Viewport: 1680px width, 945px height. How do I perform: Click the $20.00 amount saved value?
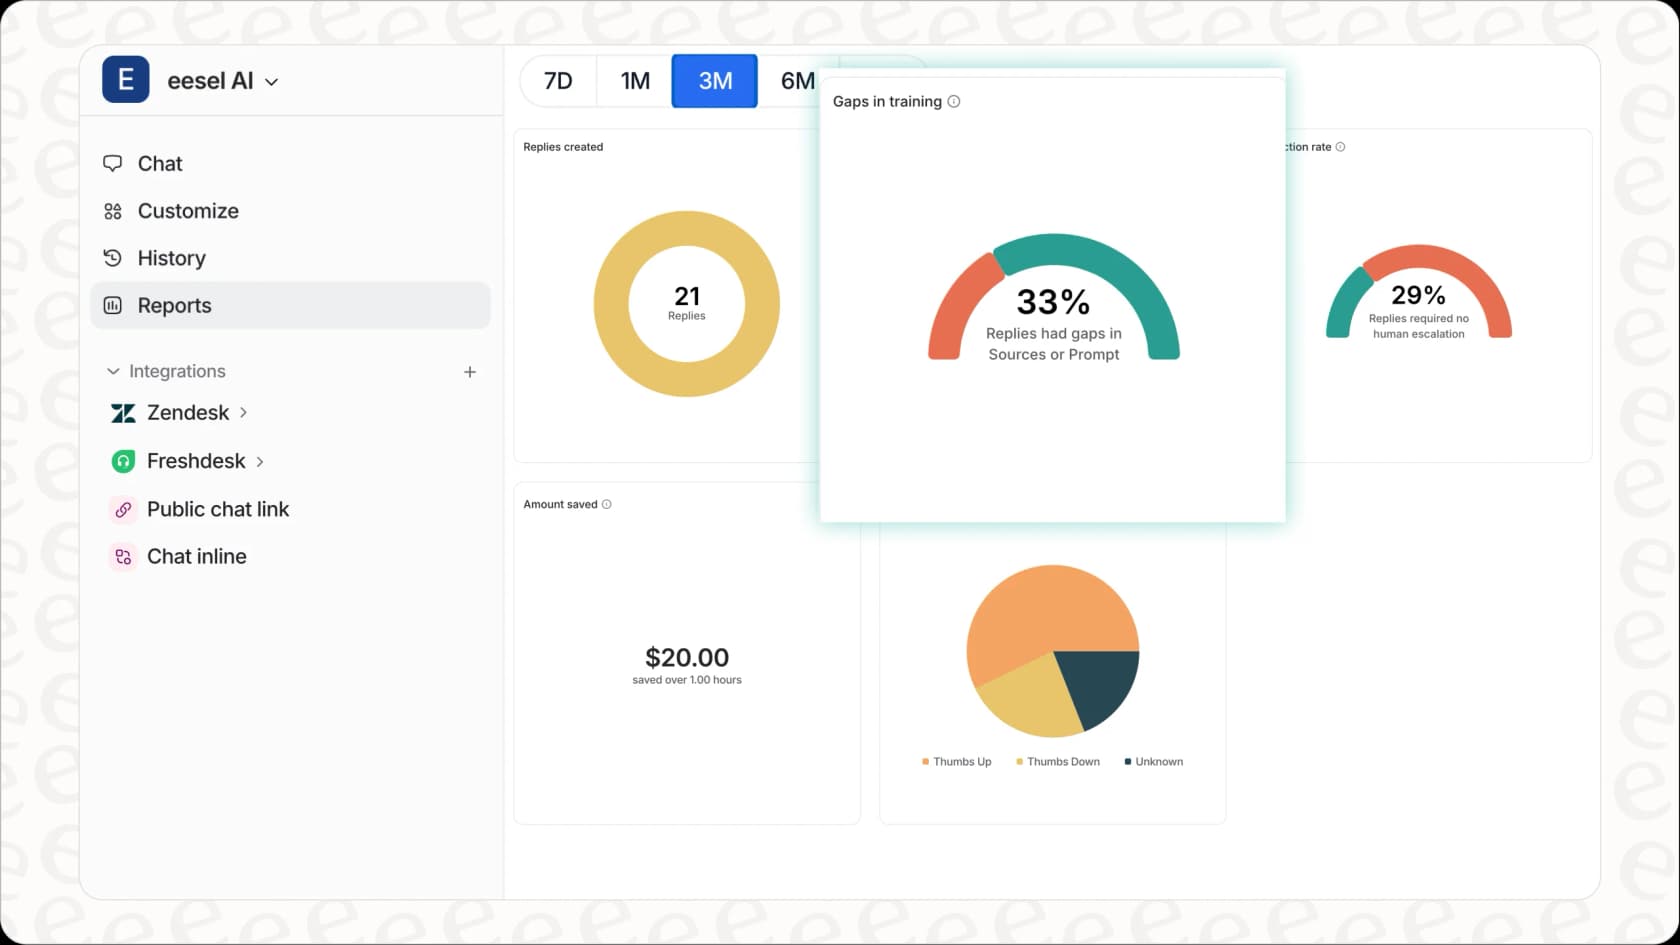(687, 657)
